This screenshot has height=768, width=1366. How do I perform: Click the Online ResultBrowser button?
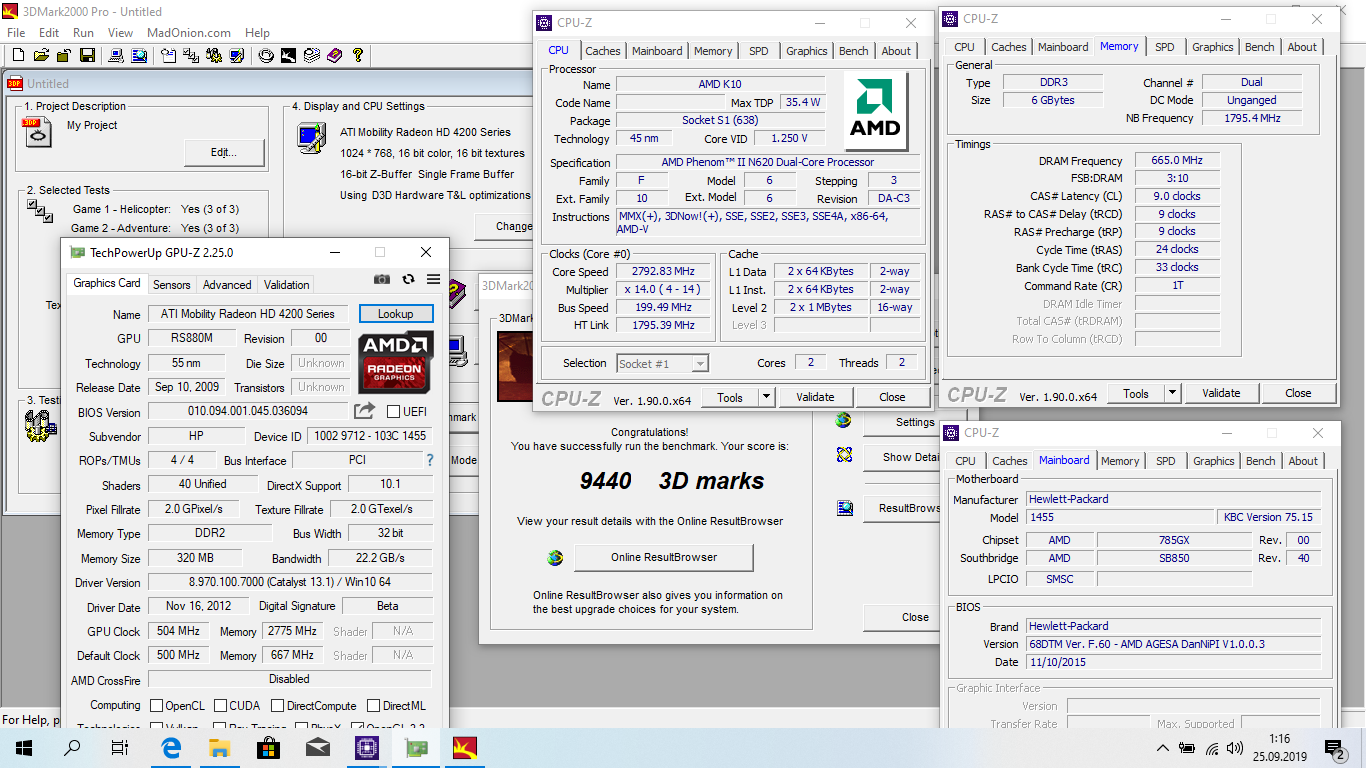click(665, 557)
